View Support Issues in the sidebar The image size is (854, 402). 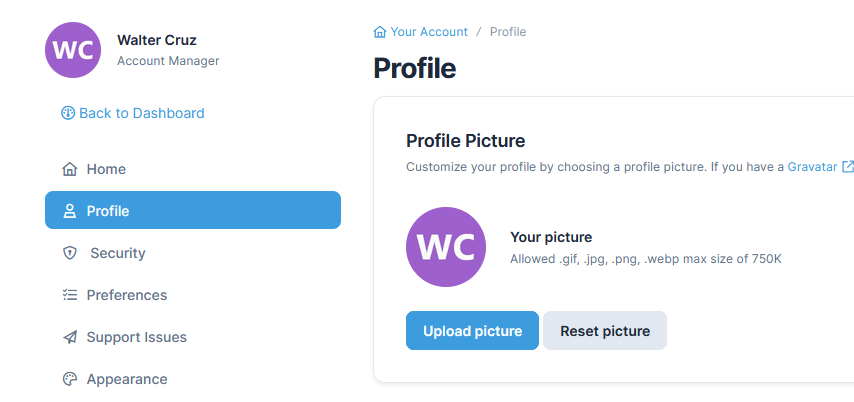(137, 337)
